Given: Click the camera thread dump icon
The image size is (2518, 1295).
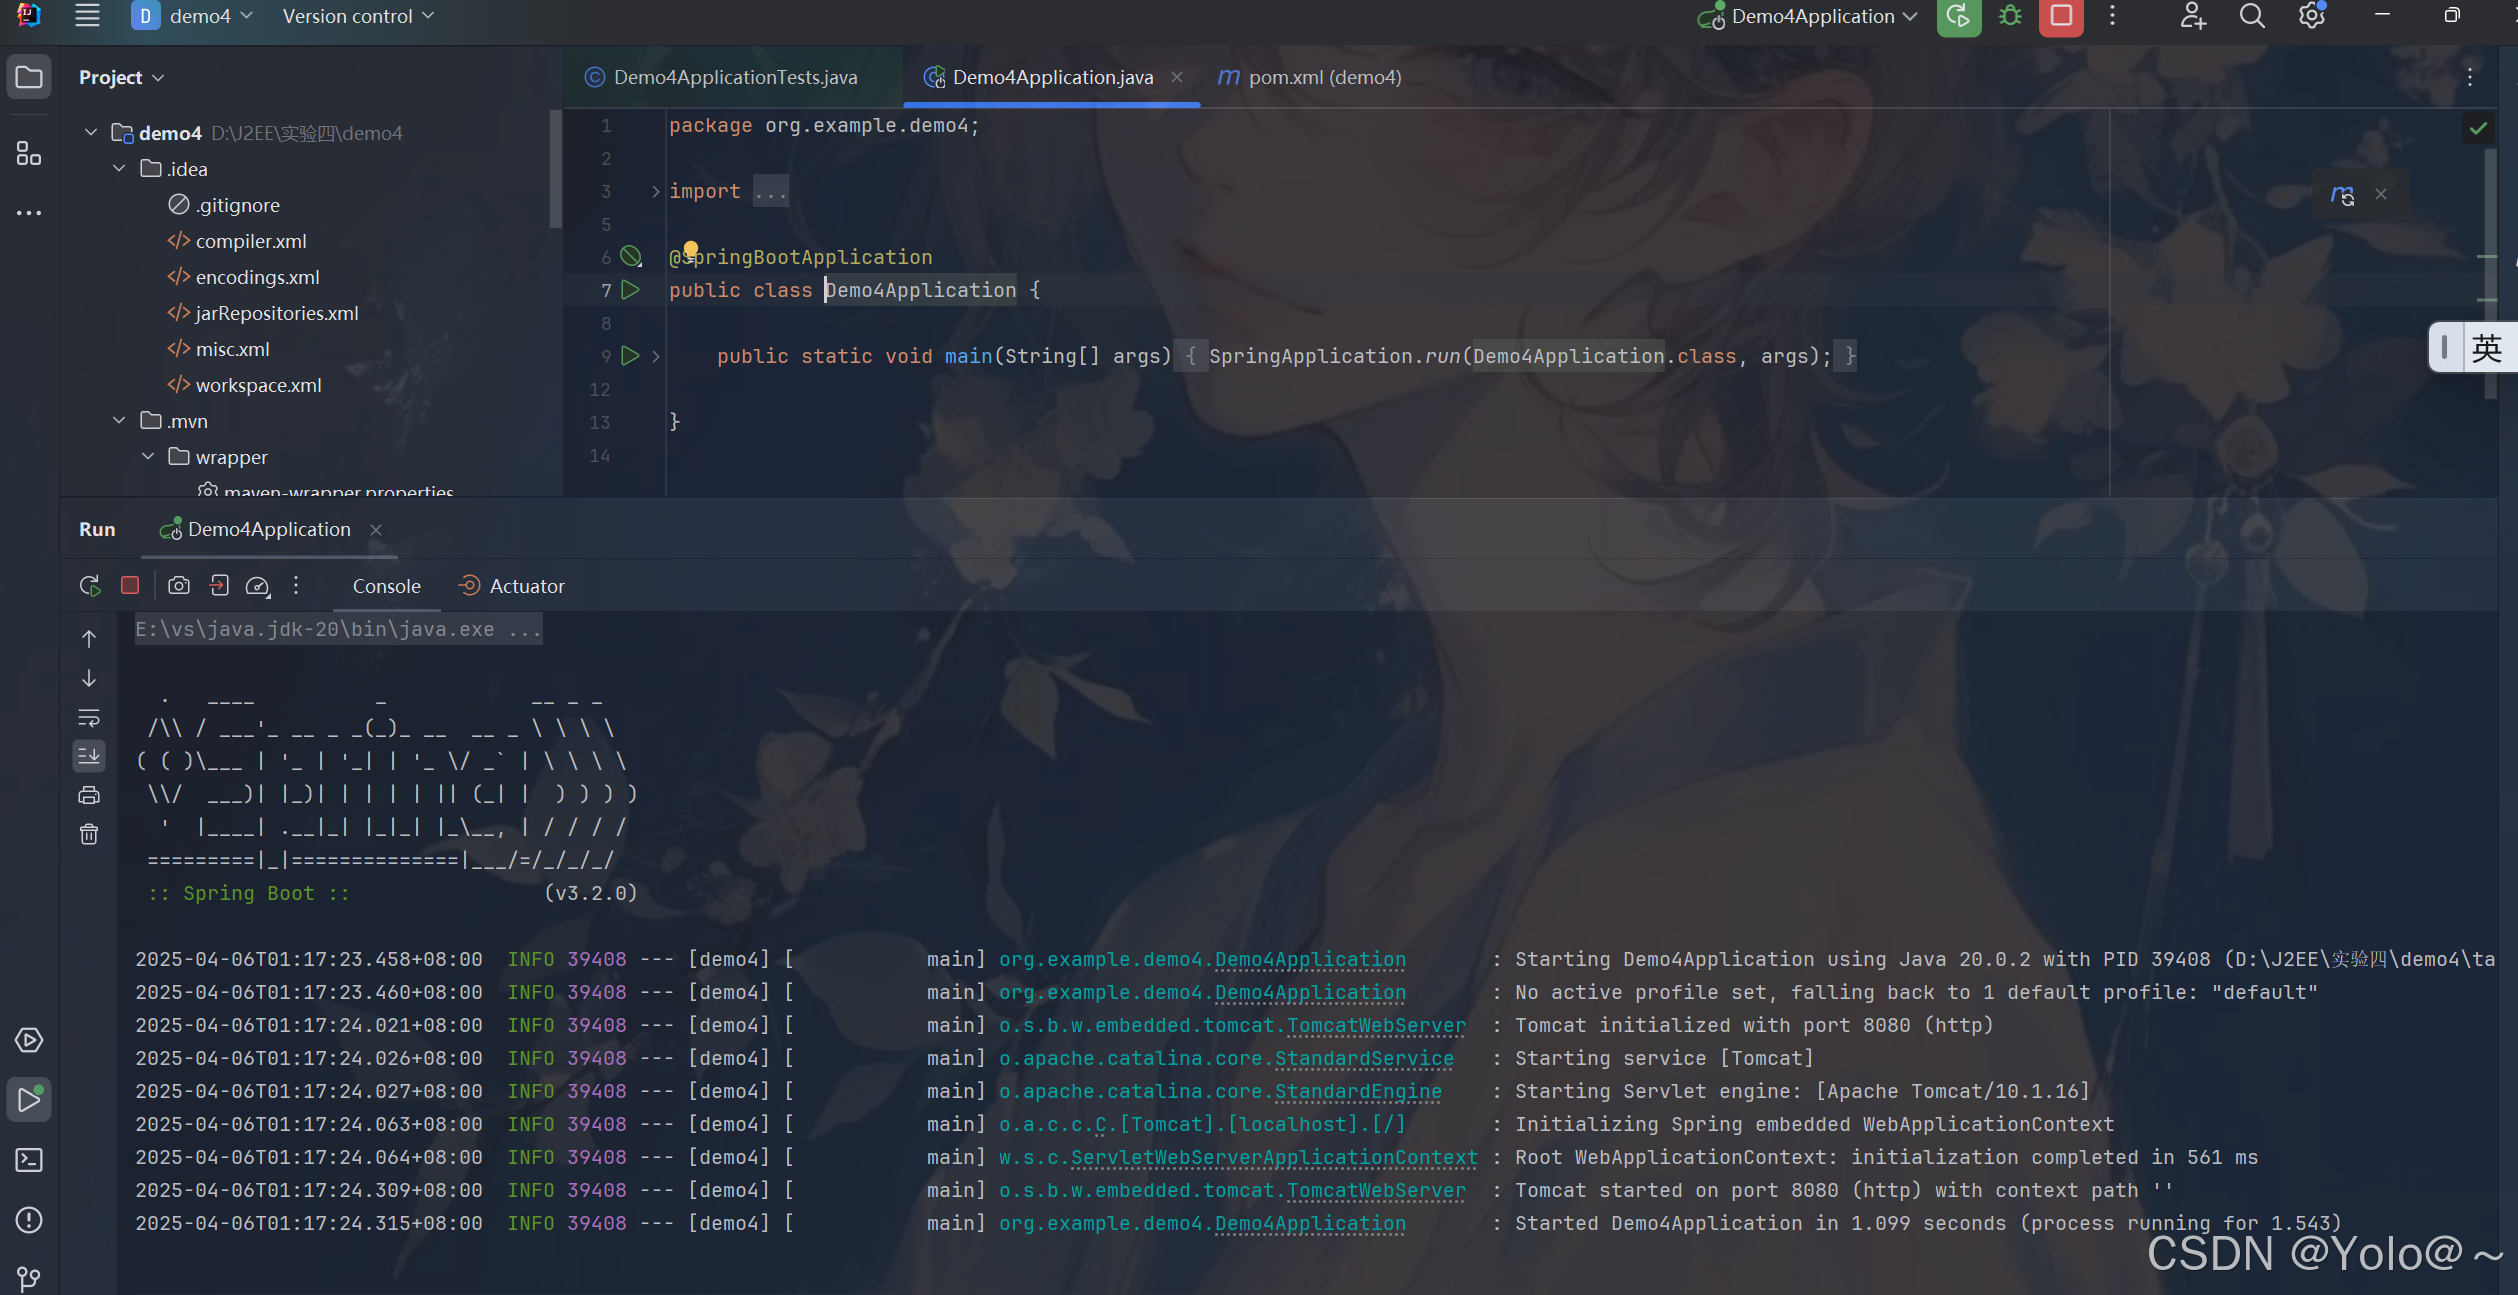Looking at the screenshot, I should [179, 586].
